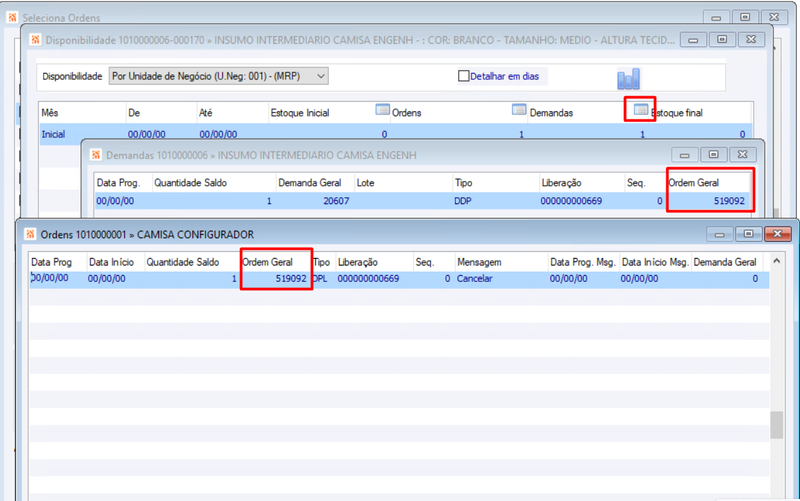Screen dimensions: 800x501
Task: Maximize the Seleciona Ordens window
Action: click(x=745, y=17)
